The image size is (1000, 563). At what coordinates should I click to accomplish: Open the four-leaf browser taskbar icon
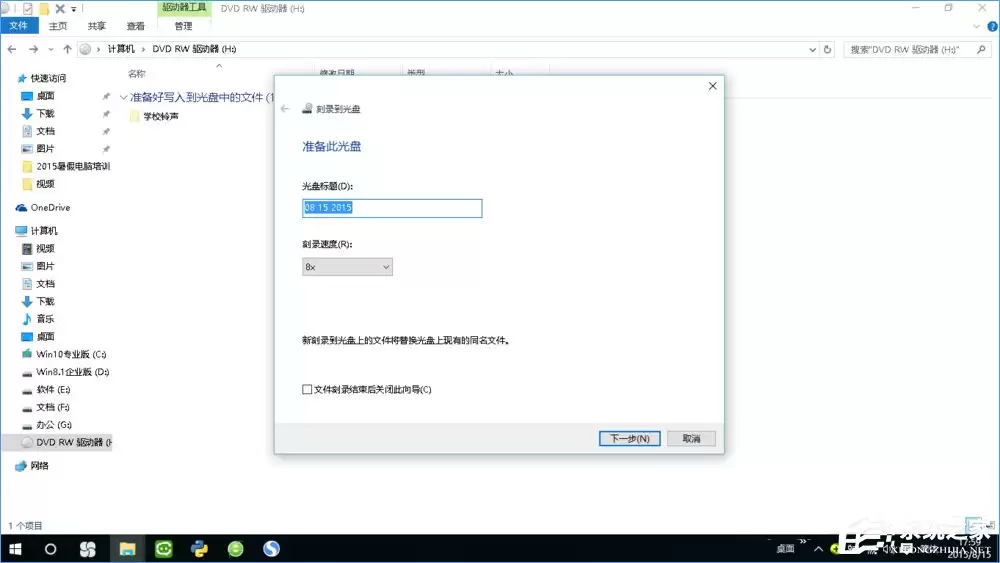click(x=87, y=549)
